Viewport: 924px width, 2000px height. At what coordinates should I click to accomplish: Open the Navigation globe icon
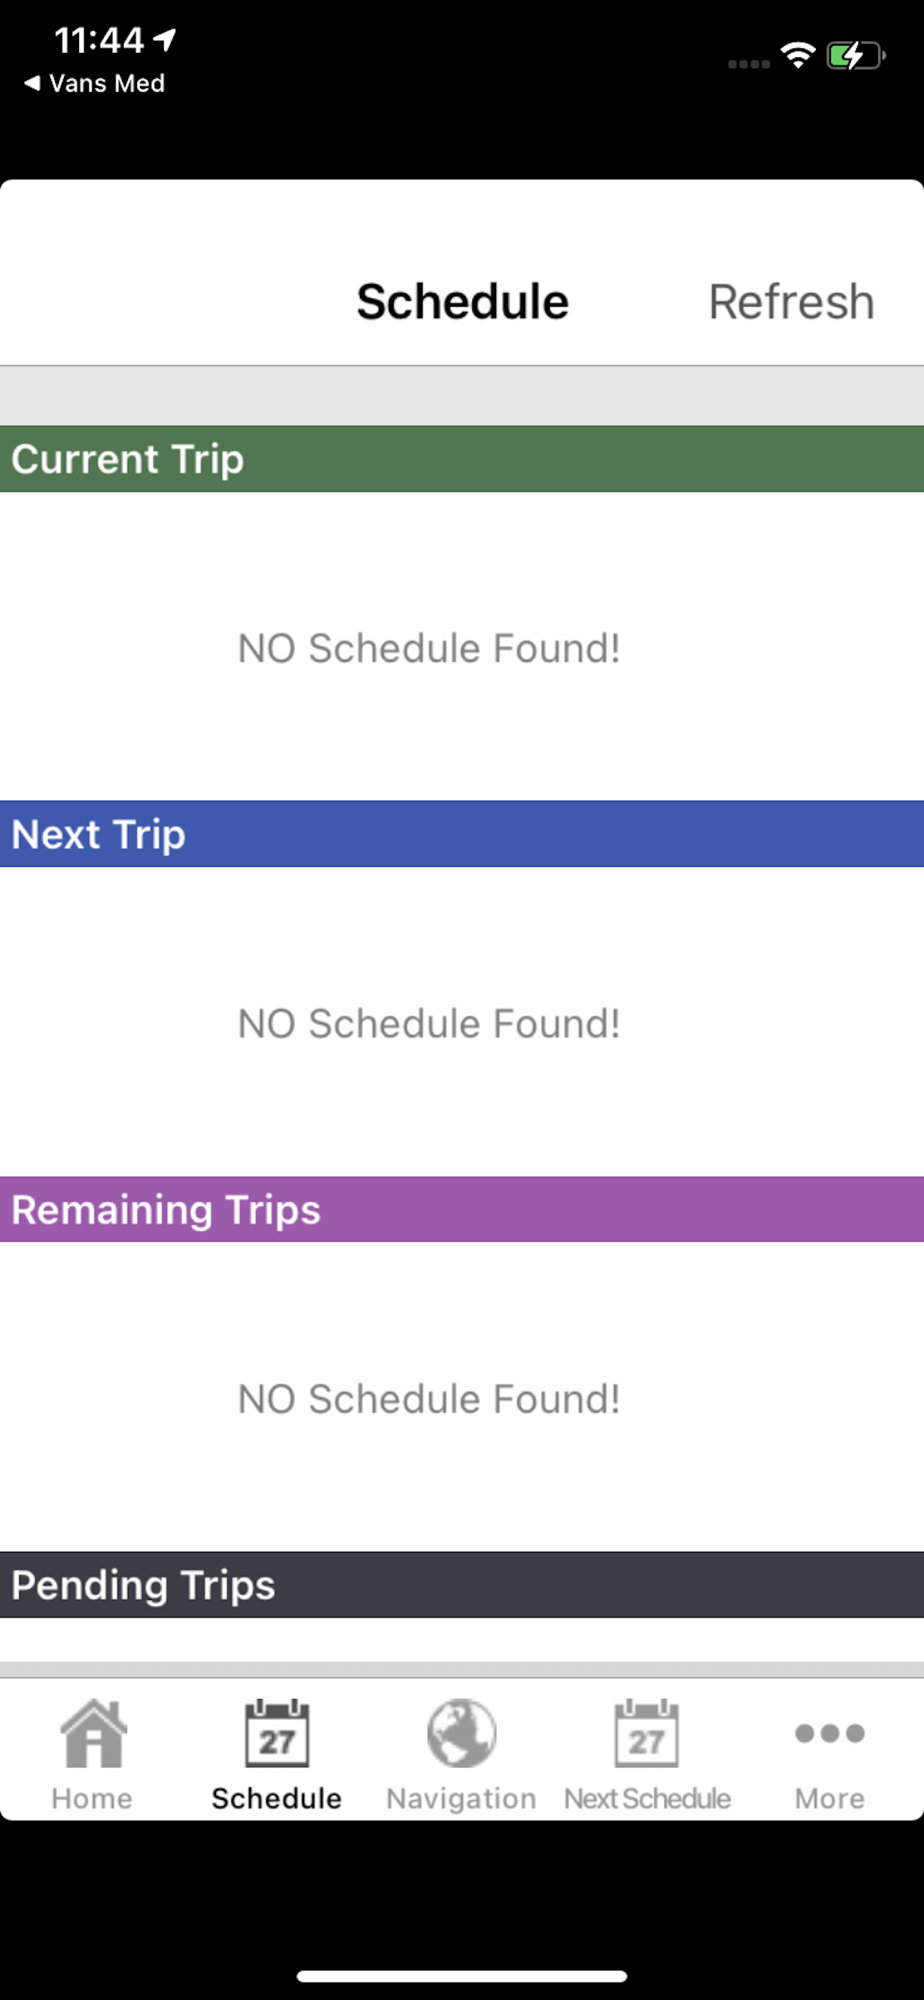[461, 1733]
